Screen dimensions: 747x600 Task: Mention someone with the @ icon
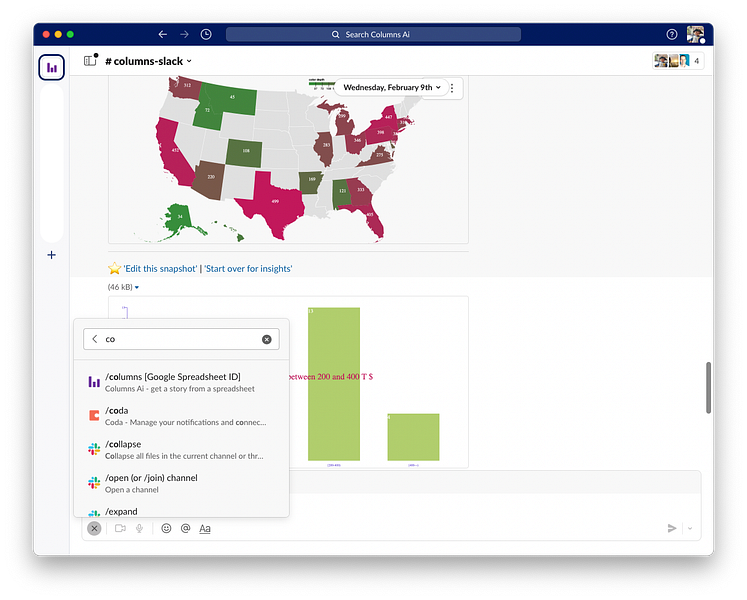coord(185,528)
